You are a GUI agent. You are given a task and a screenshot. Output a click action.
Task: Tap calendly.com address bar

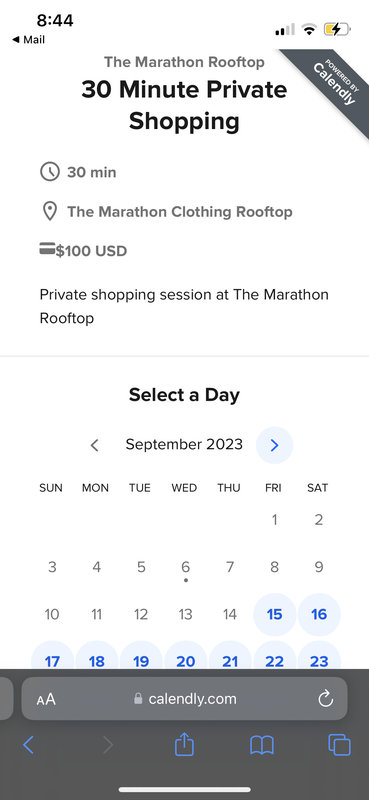(184, 698)
